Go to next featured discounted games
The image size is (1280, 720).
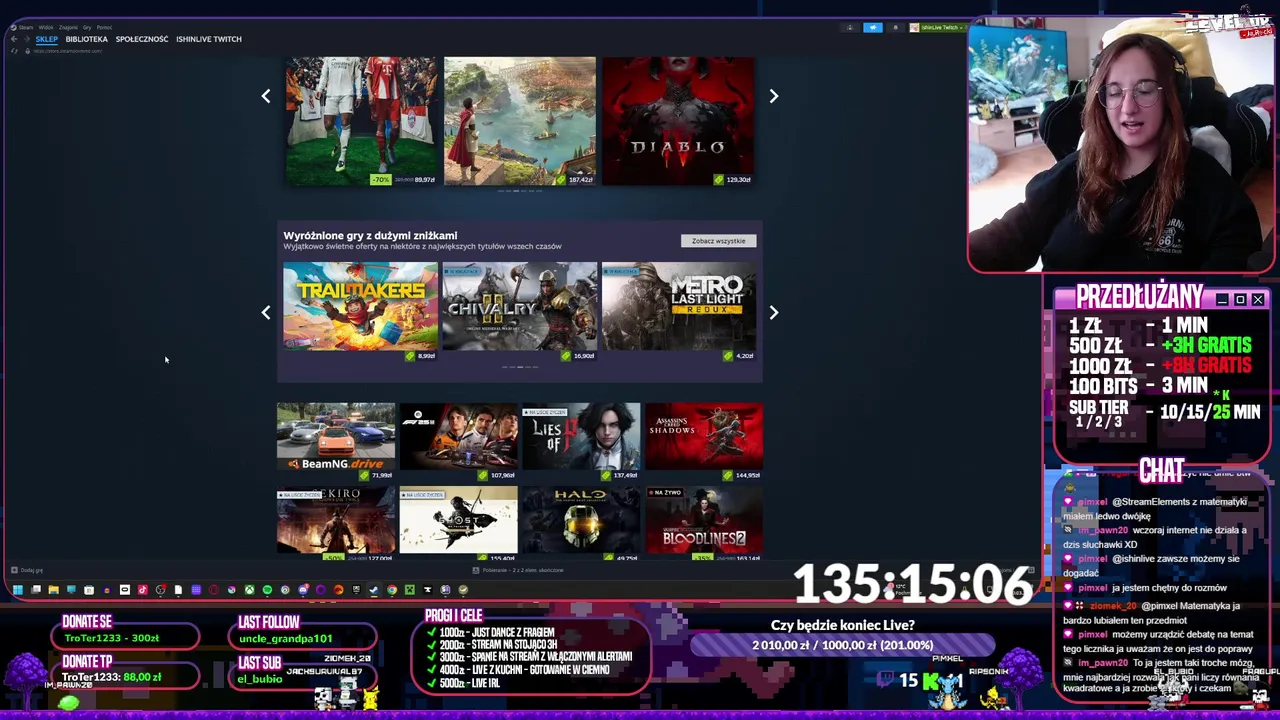point(773,312)
